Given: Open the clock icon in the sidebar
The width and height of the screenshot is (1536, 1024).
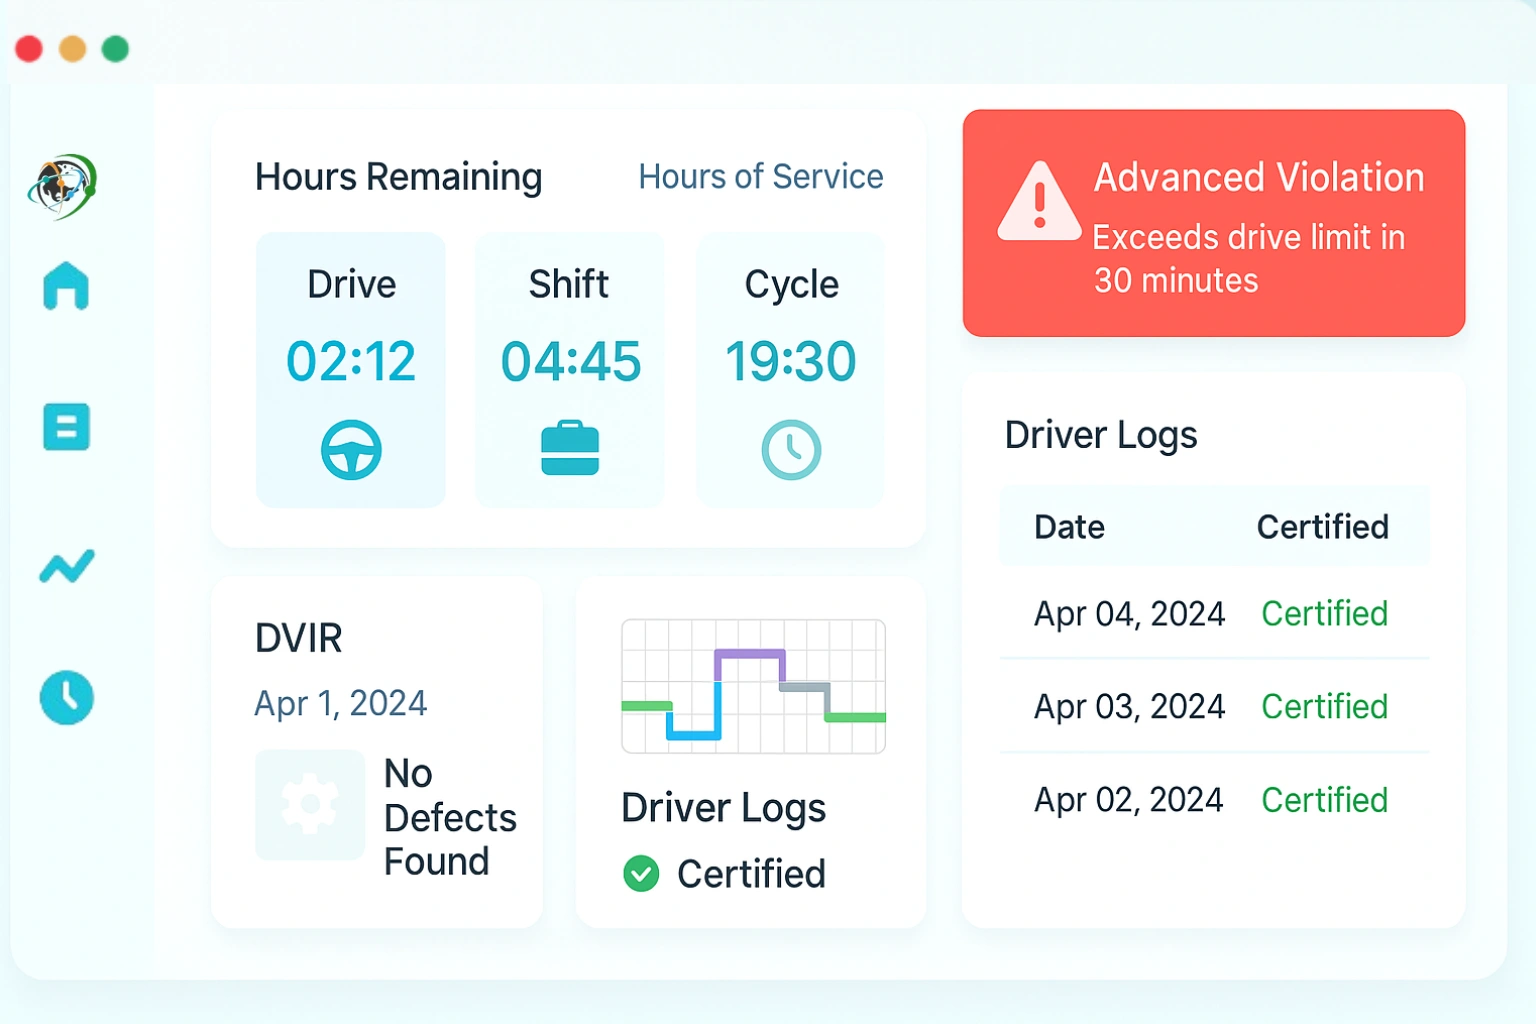Looking at the screenshot, I should pos(66,698).
